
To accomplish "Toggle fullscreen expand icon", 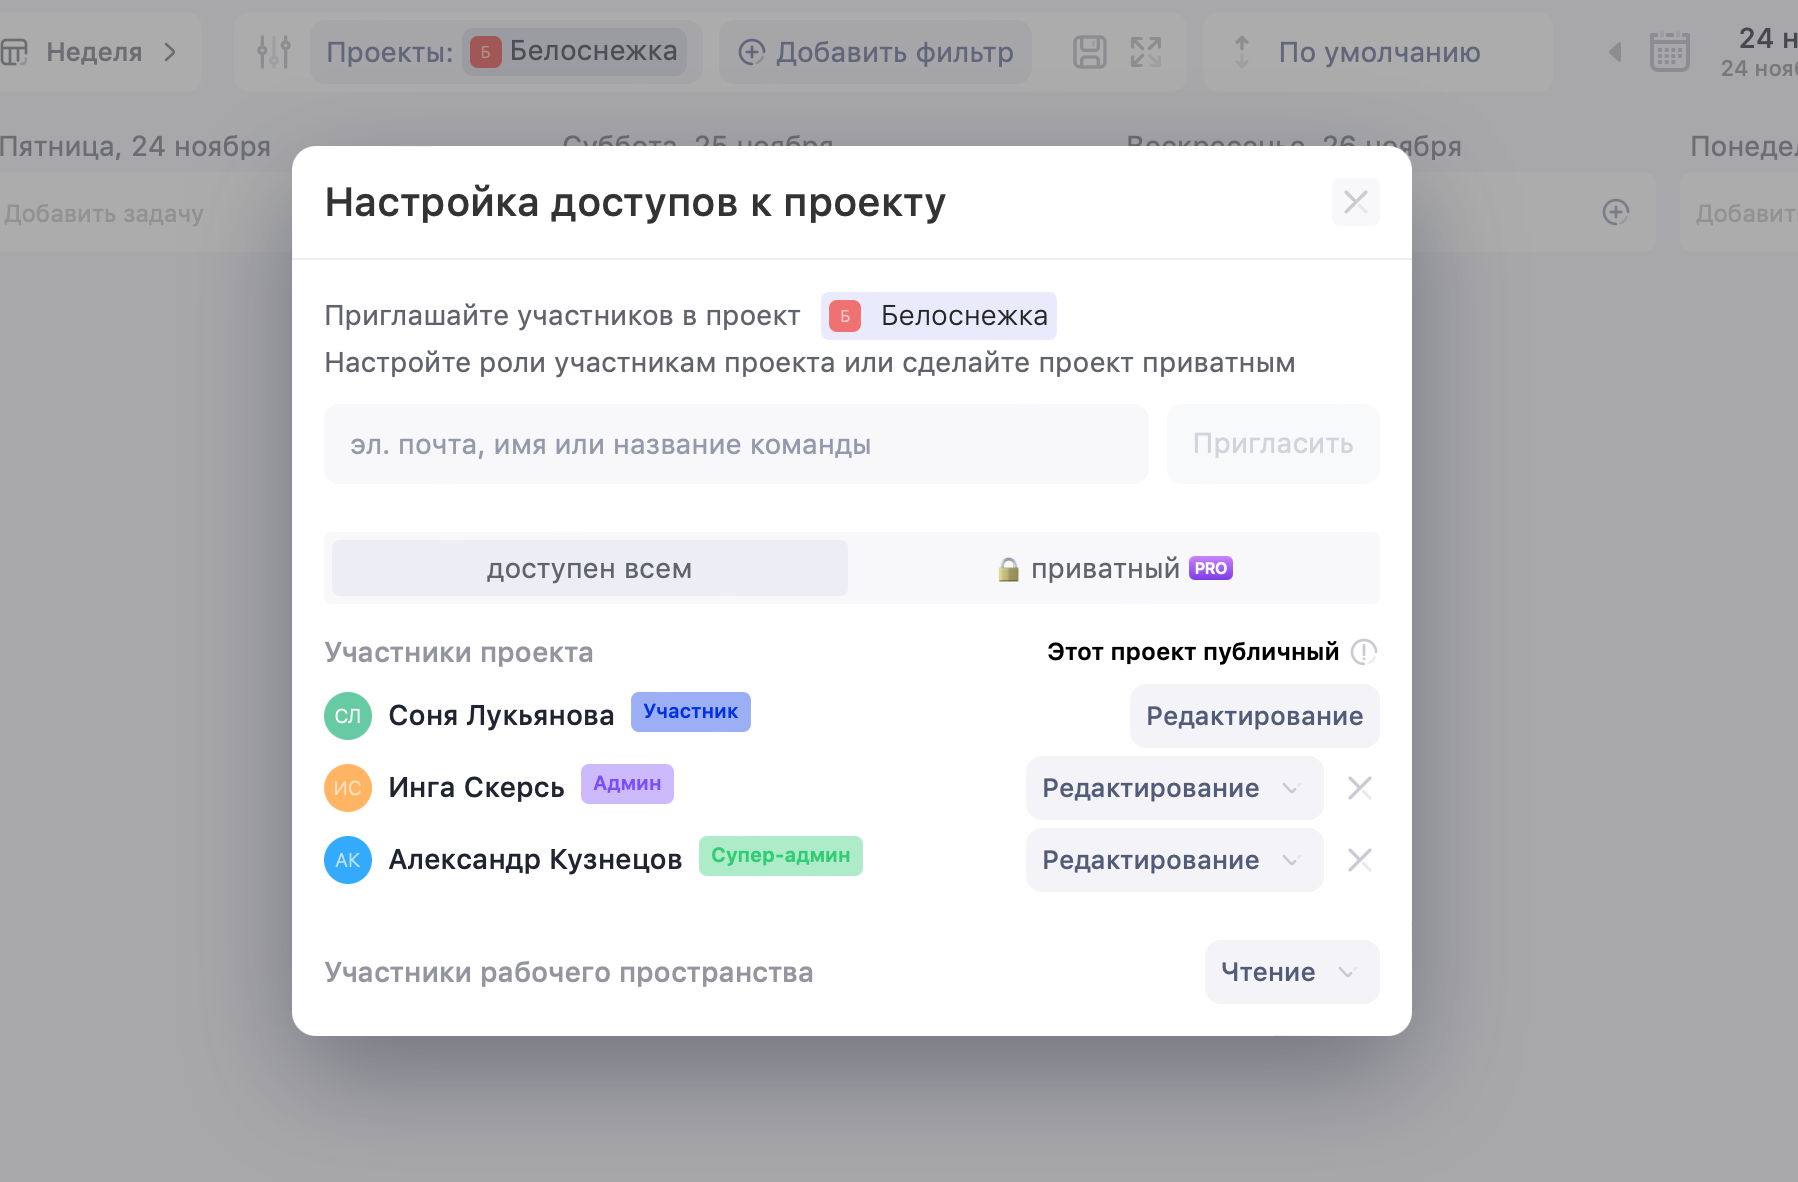I will tap(1146, 52).
